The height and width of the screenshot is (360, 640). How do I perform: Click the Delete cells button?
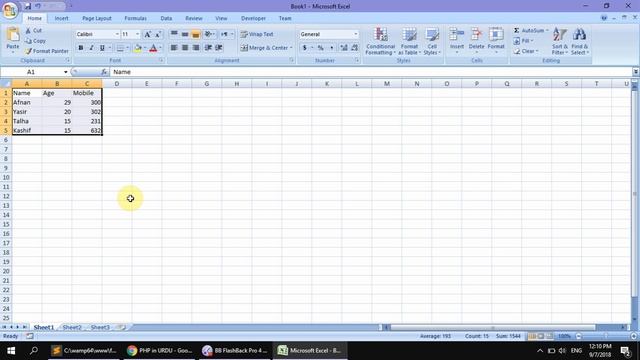click(x=476, y=40)
